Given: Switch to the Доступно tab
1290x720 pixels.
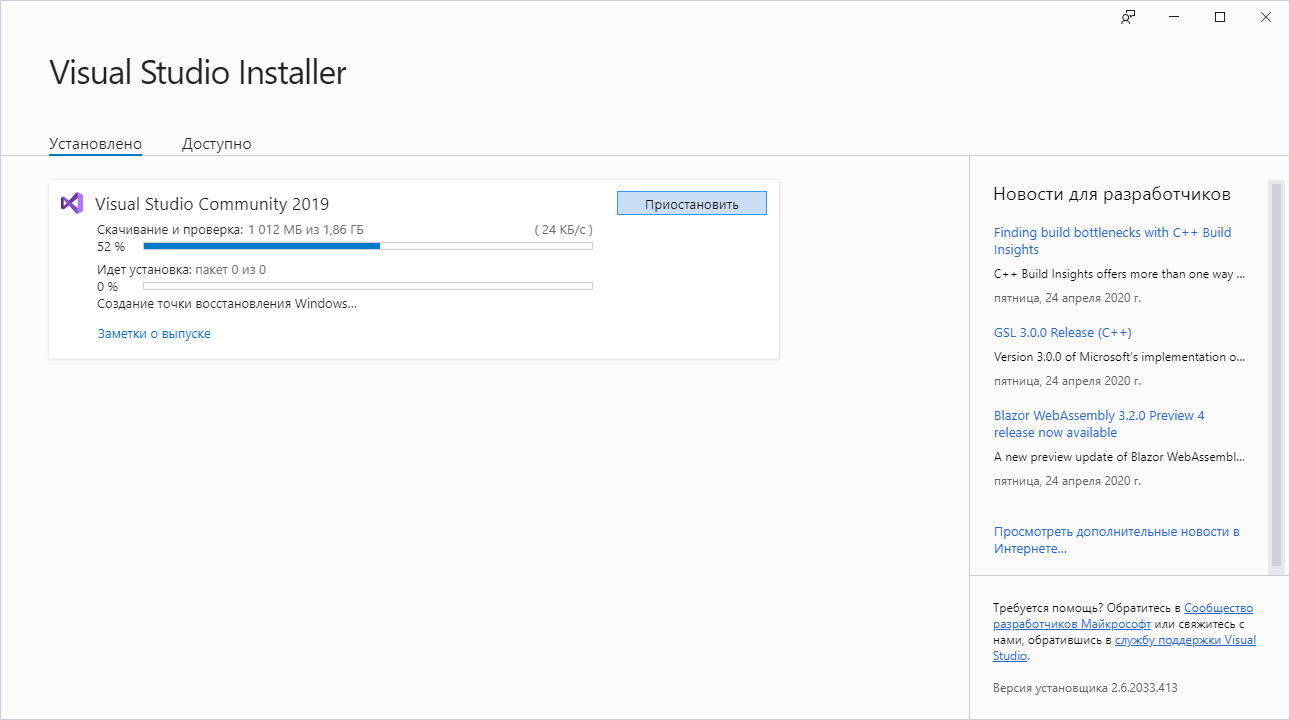Looking at the screenshot, I should click(216, 144).
